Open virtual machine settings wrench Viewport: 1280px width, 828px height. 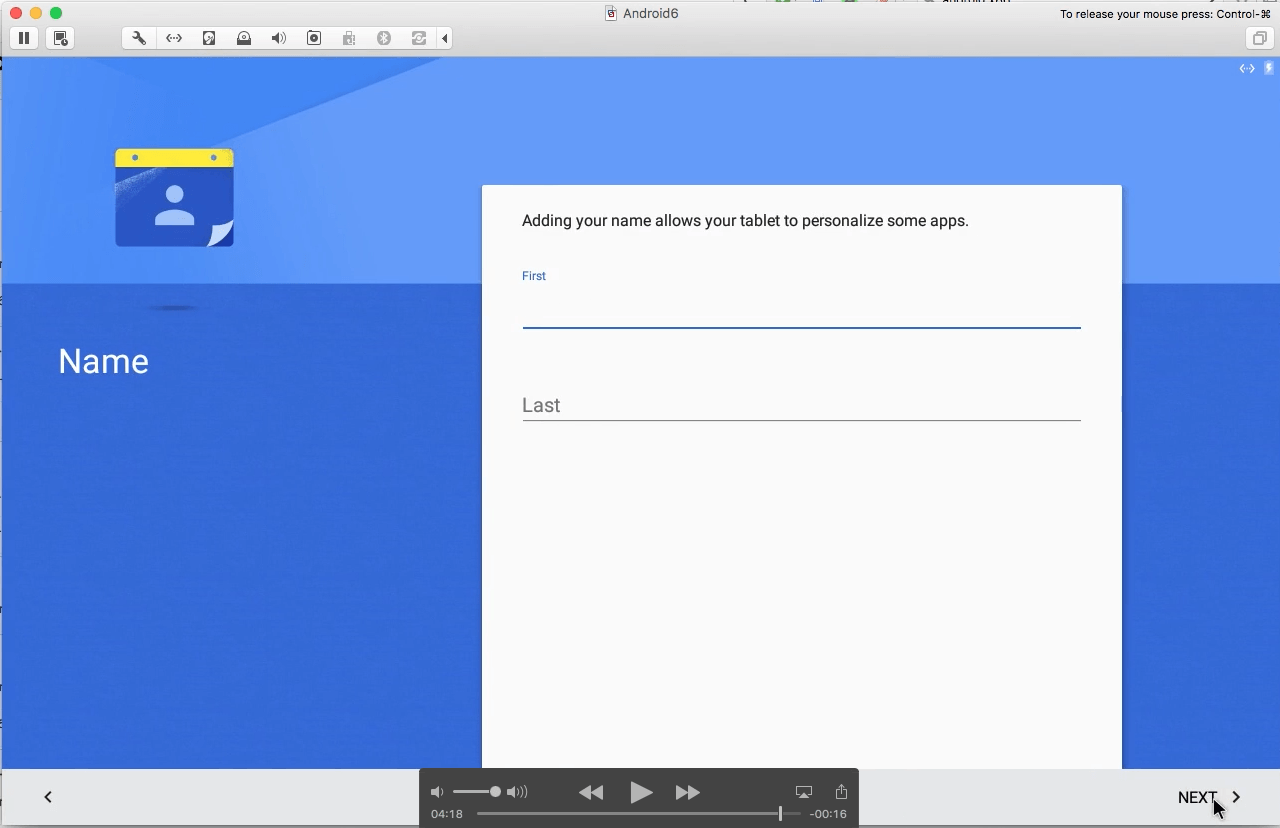pyautogui.click(x=139, y=38)
